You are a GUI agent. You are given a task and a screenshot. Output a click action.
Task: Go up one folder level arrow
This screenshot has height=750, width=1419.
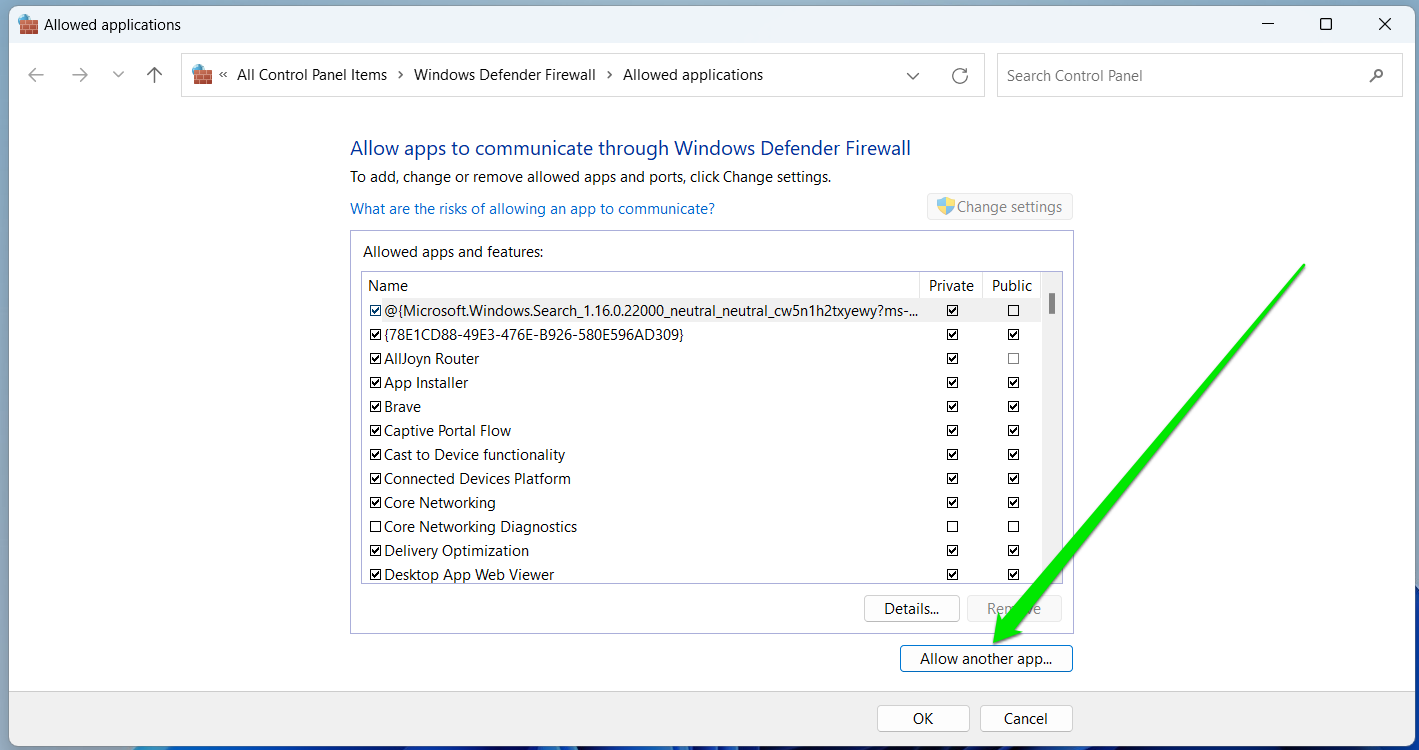154,75
